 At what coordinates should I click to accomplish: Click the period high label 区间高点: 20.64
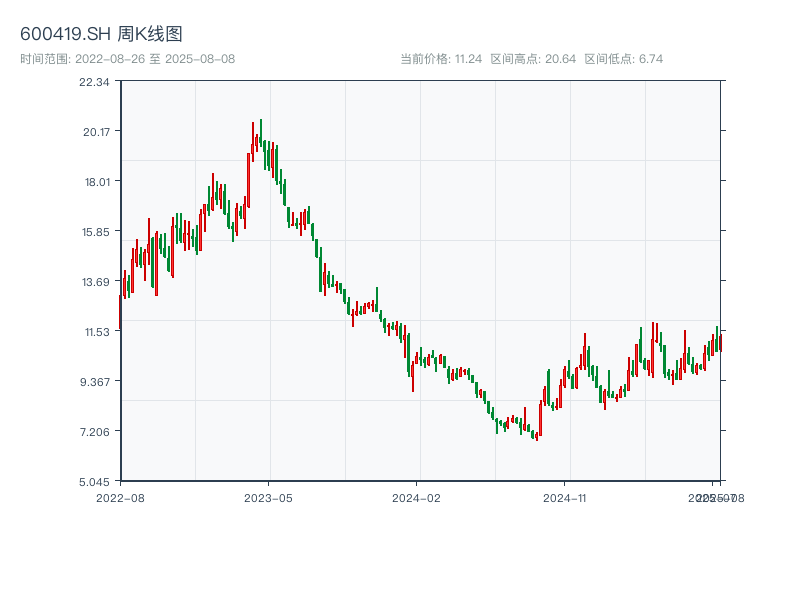click(533, 59)
